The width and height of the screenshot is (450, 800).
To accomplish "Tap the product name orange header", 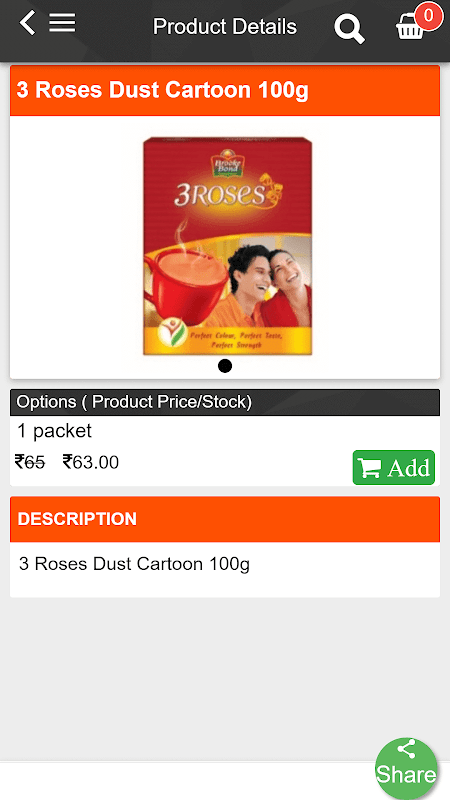I will click(225, 90).
